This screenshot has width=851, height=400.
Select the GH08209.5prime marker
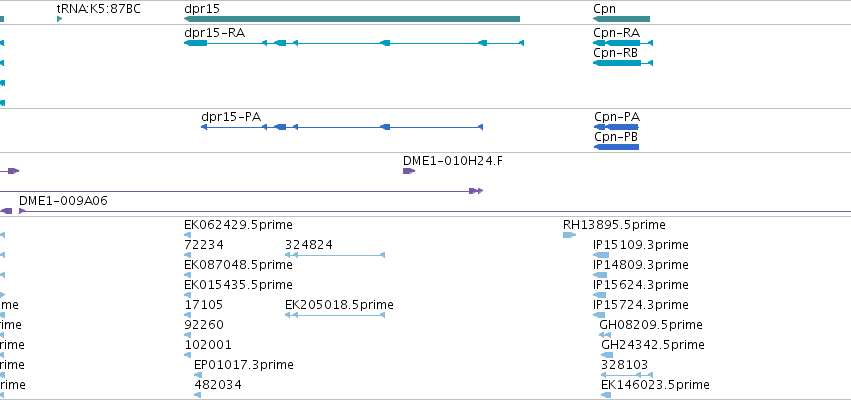(x=605, y=335)
